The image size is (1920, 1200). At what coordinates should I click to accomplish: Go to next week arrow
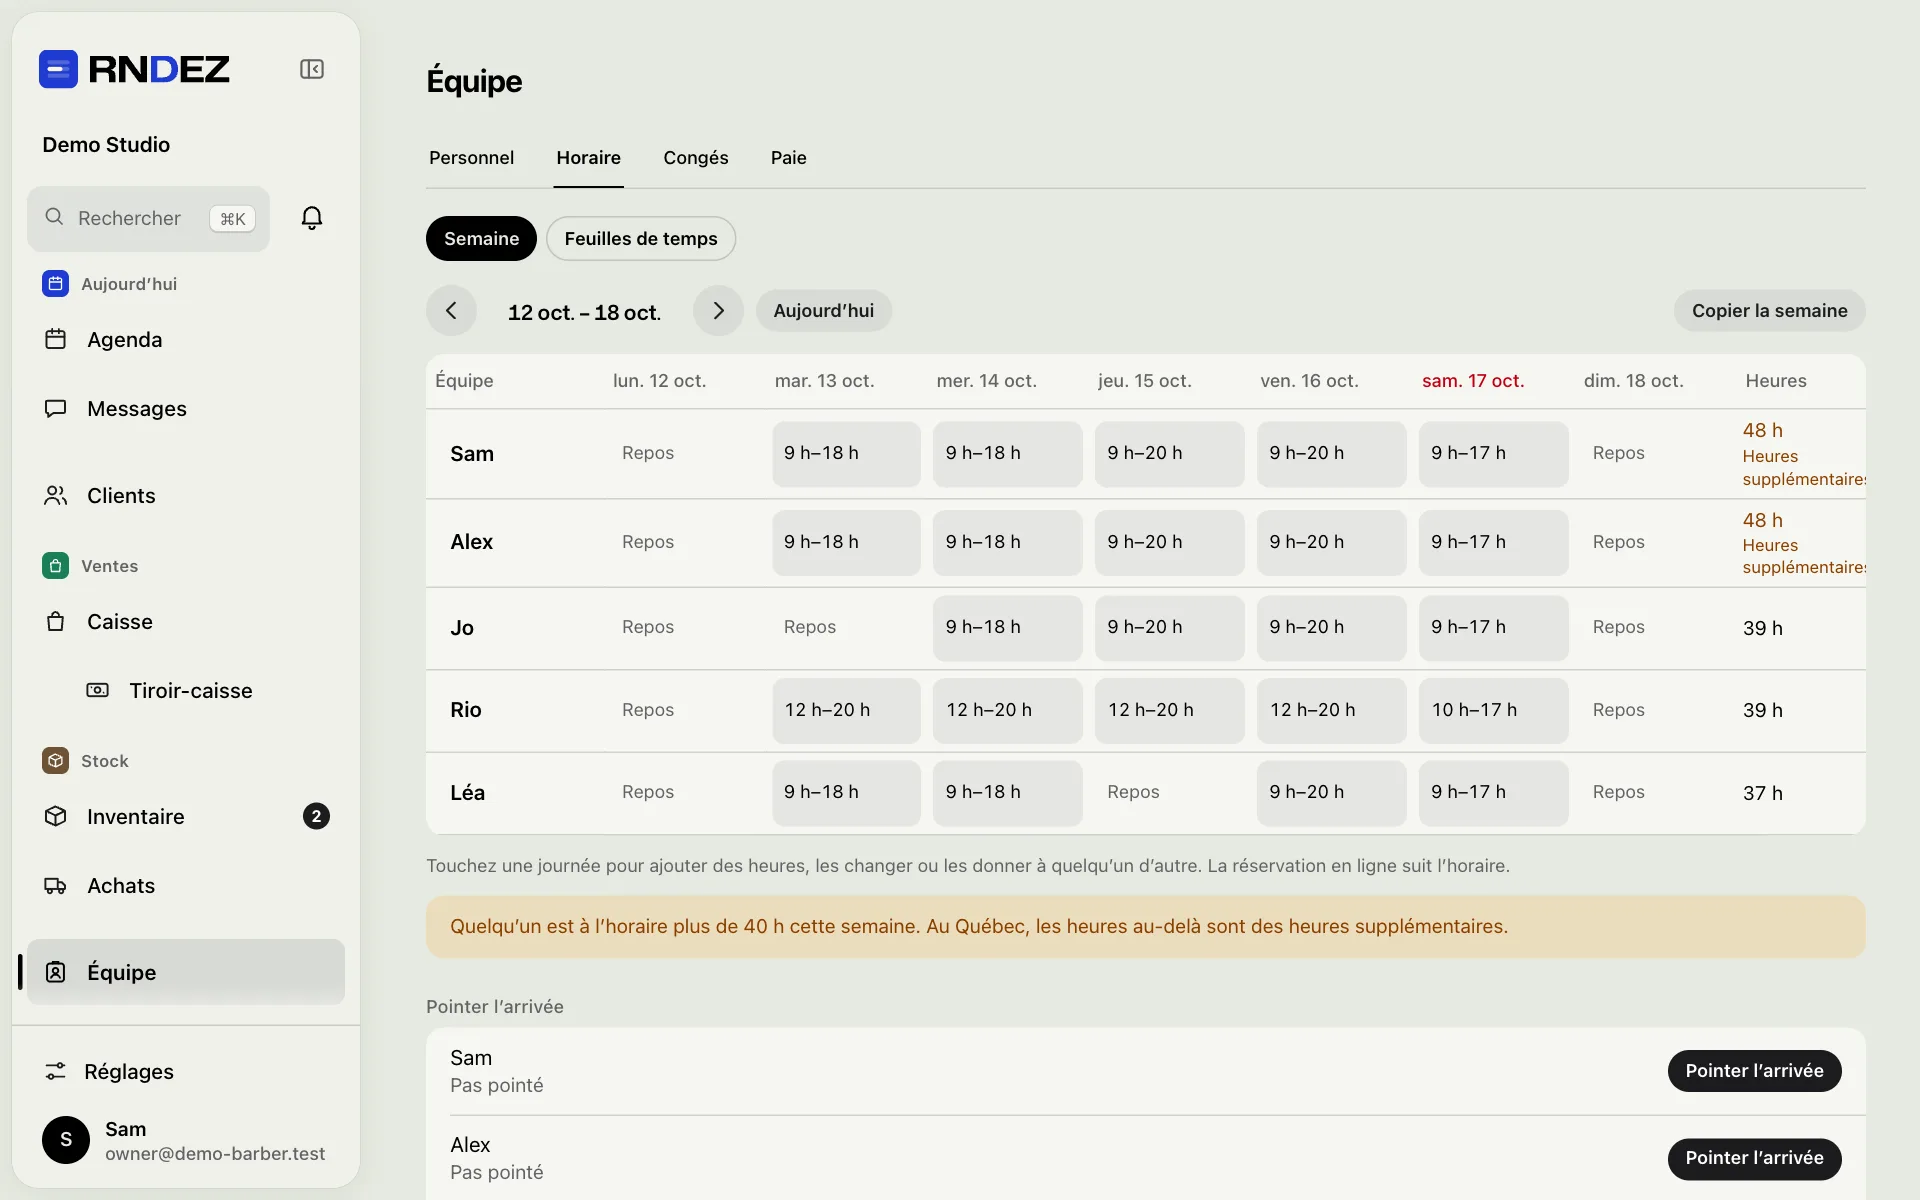[718, 311]
